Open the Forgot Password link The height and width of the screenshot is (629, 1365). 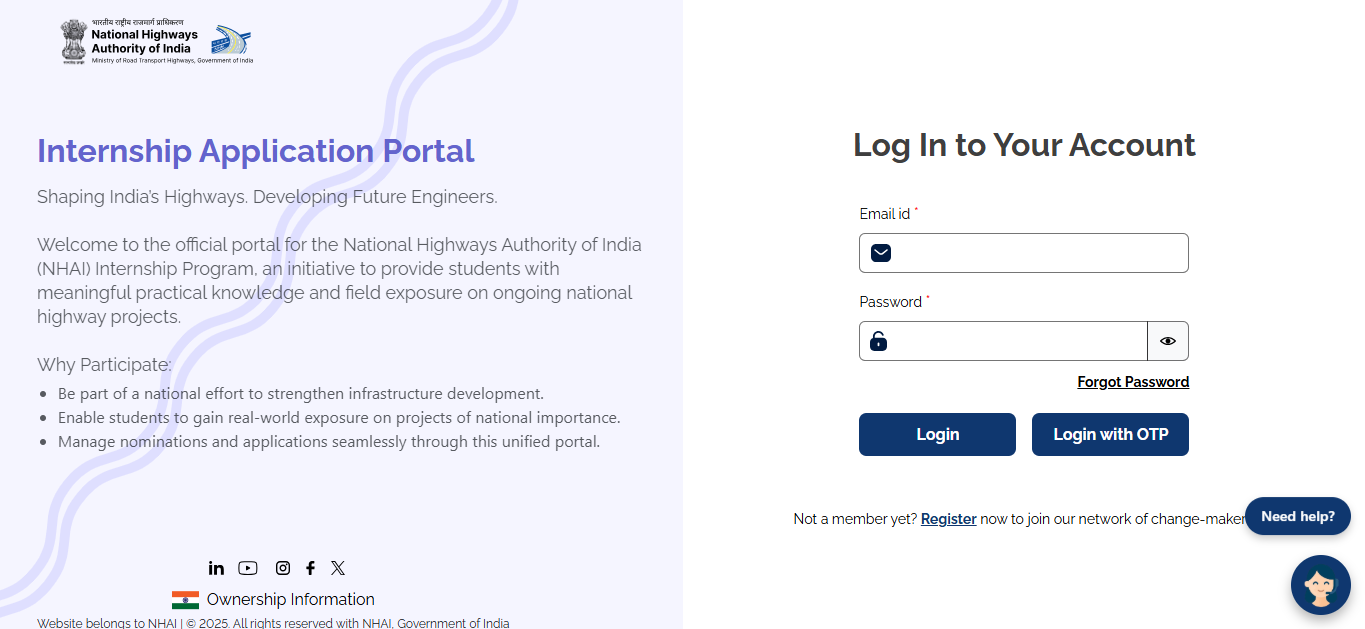click(1133, 381)
